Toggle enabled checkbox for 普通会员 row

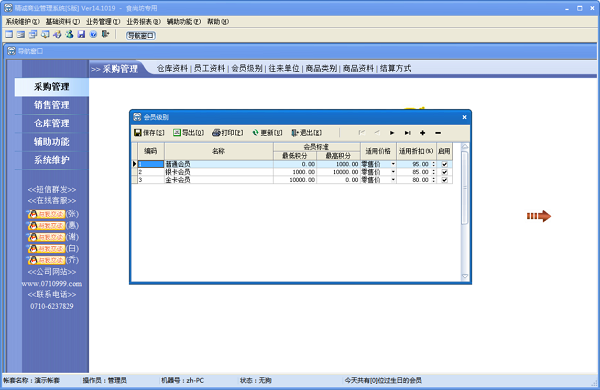tap(445, 164)
